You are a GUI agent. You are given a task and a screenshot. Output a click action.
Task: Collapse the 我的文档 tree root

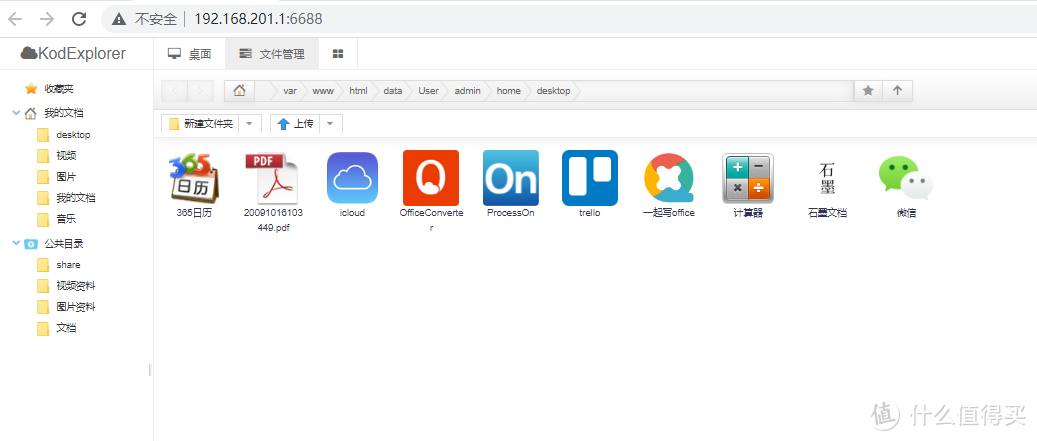pos(16,113)
